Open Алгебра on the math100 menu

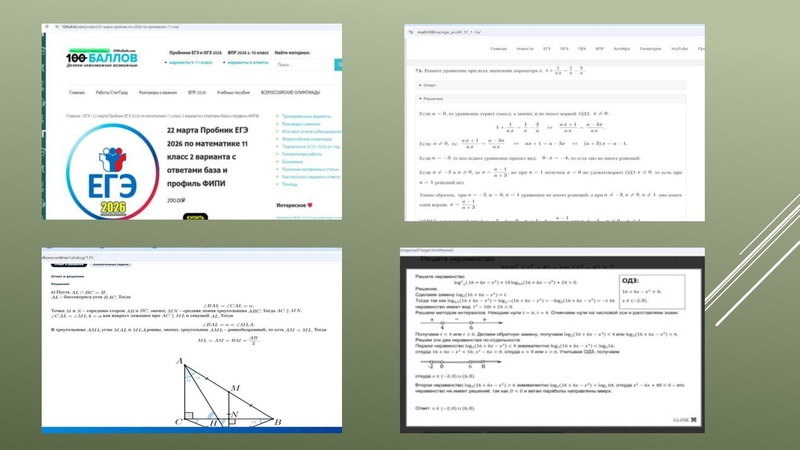tap(621, 48)
